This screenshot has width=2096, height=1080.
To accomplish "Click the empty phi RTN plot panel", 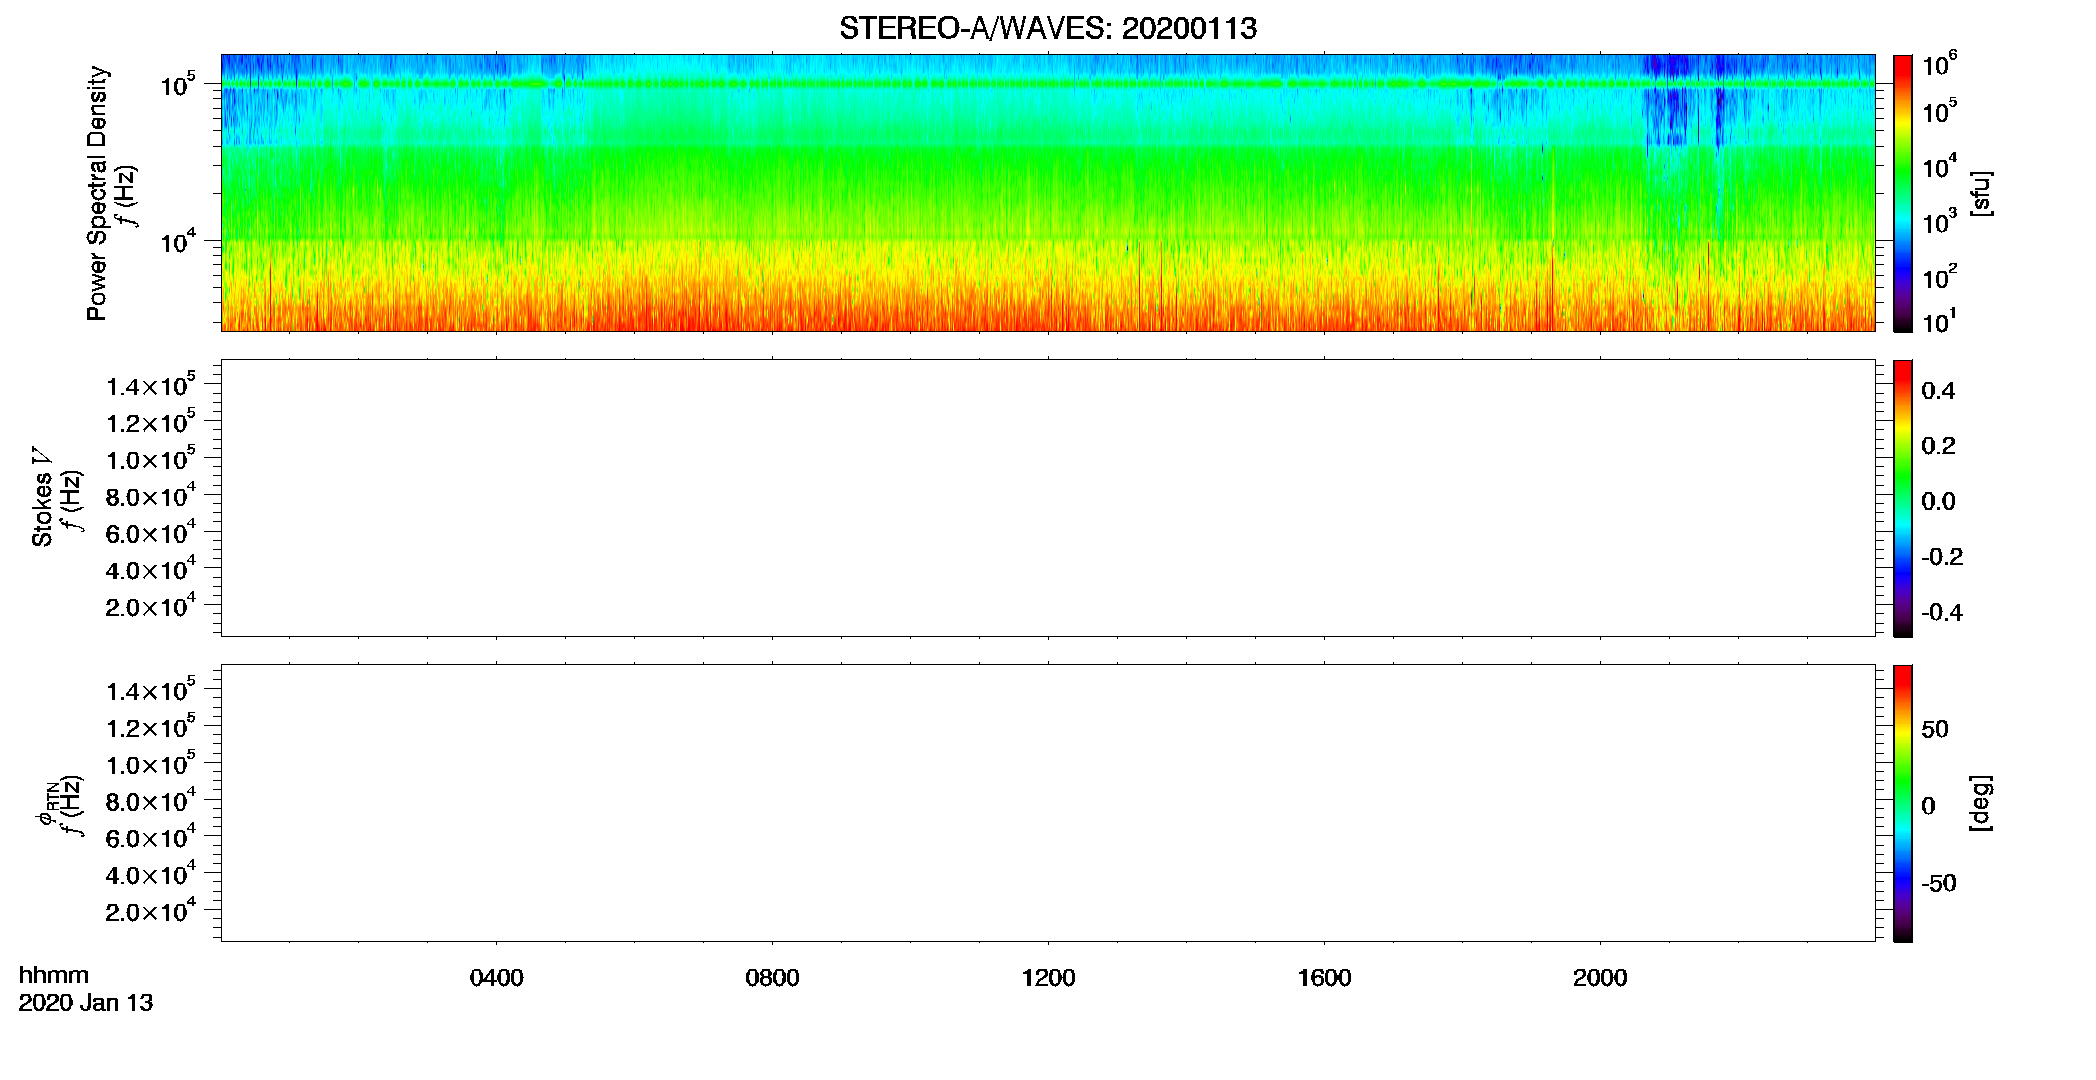I will [x=1047, y=803].
